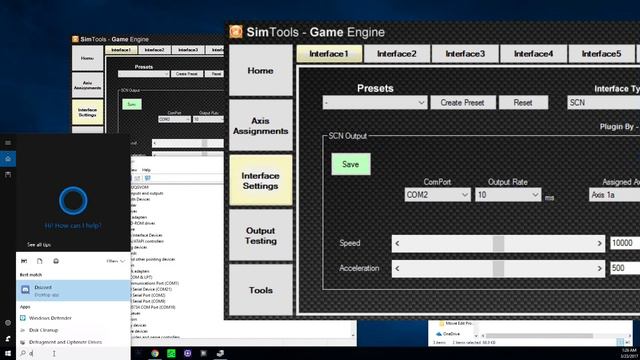Viewport: 640px width, 360px height.
Task: Go to the Home page button
Action: [x=260, y=71]
